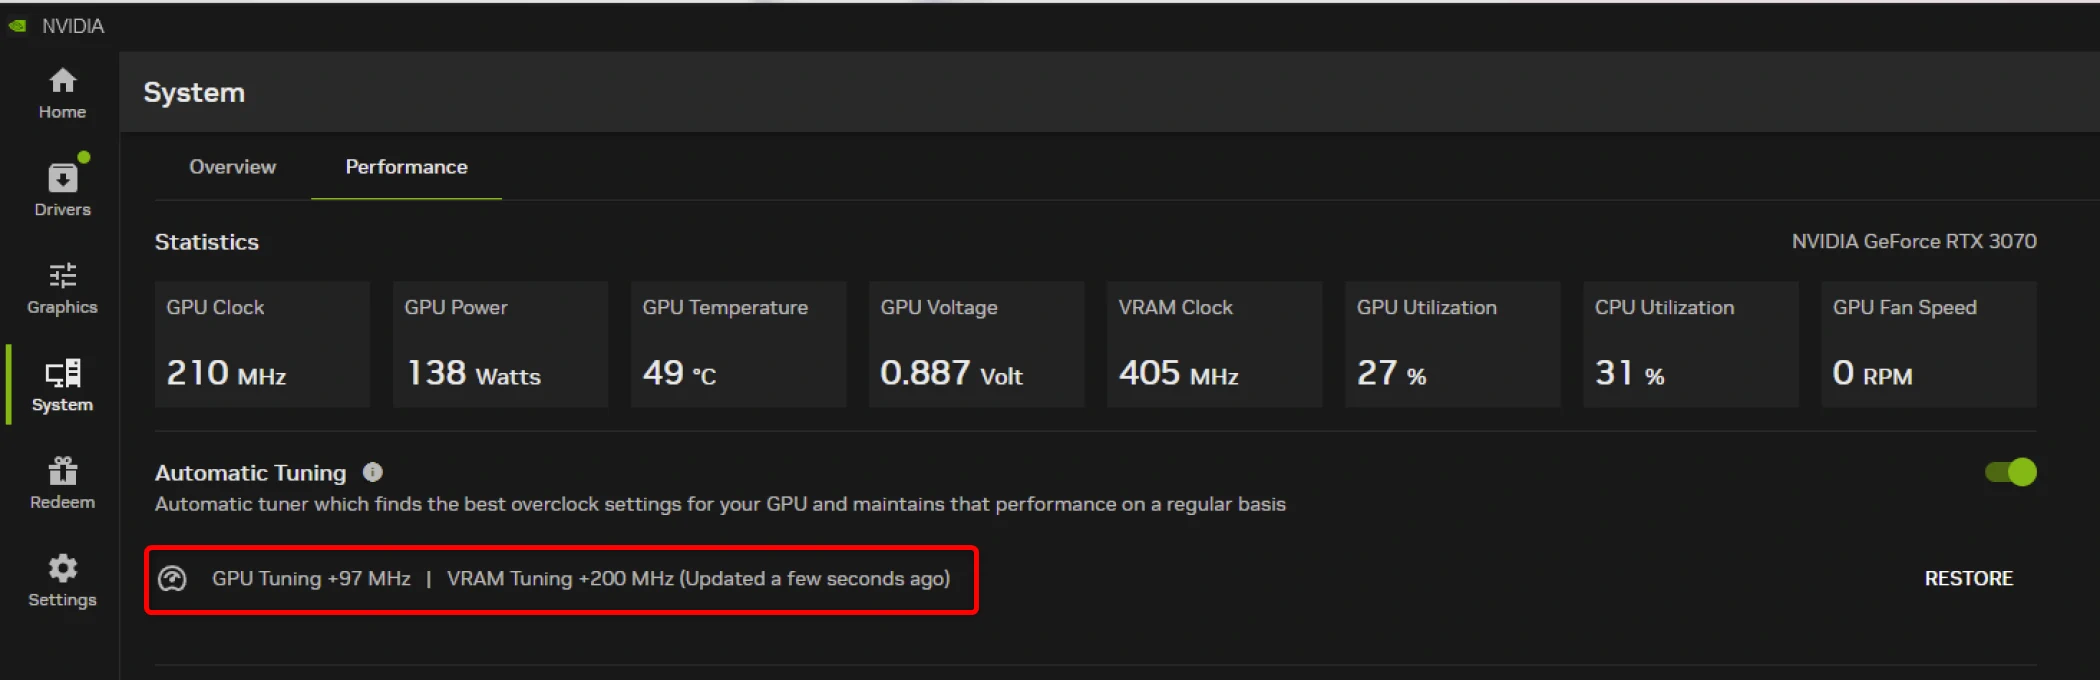Select the GPU Power 138 Watts card
This screenshot has width=2100, height=680.
click(500, 344)
